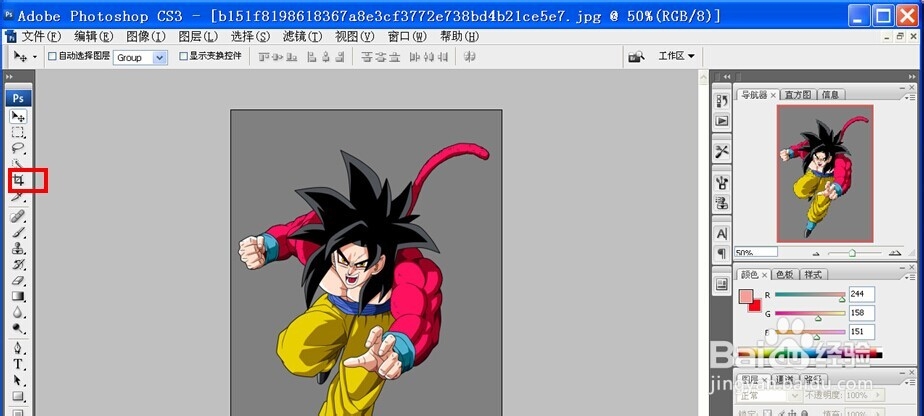Open the Color panel options menu
This screenshot has width=924, height=416.
(x=909, y=276)
